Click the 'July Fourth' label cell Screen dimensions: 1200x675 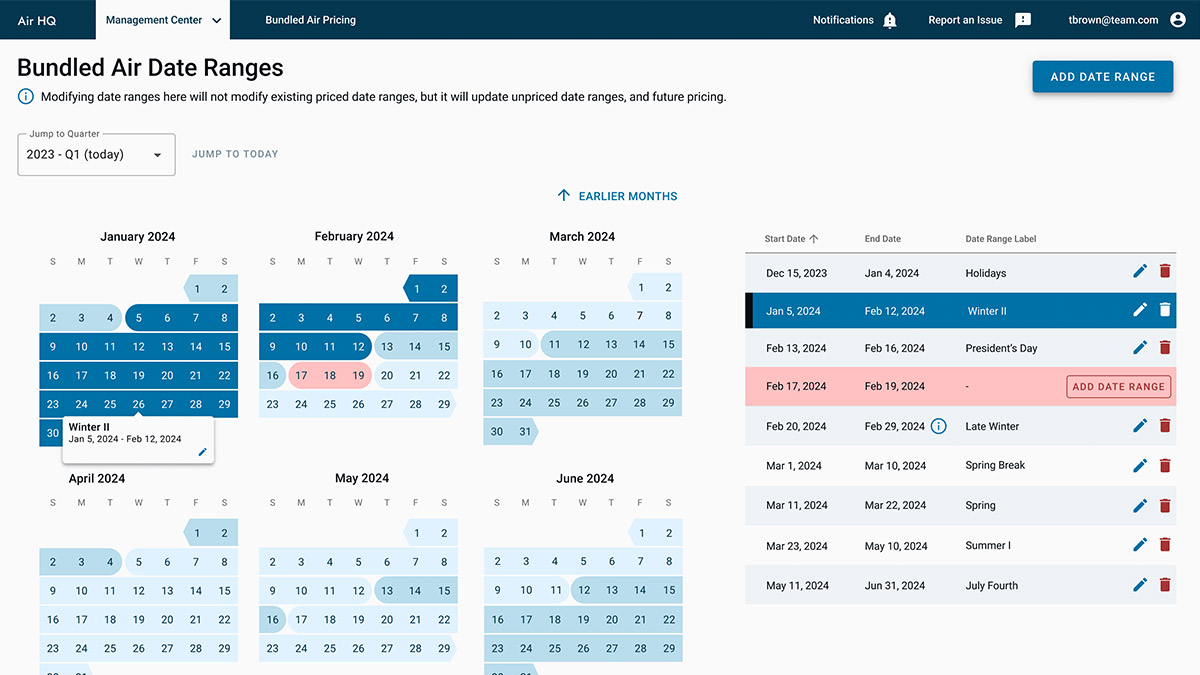pos(991,586)
